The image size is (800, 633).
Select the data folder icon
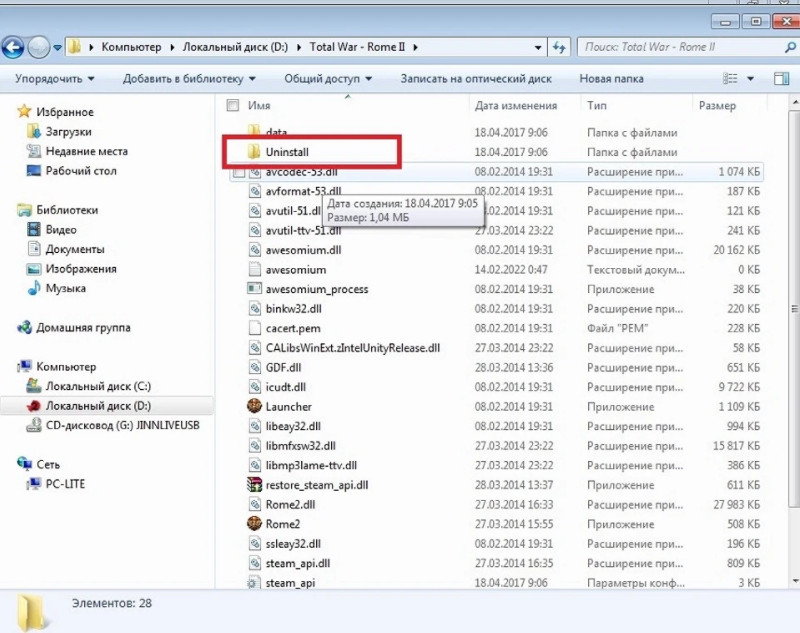click(253, 132)
